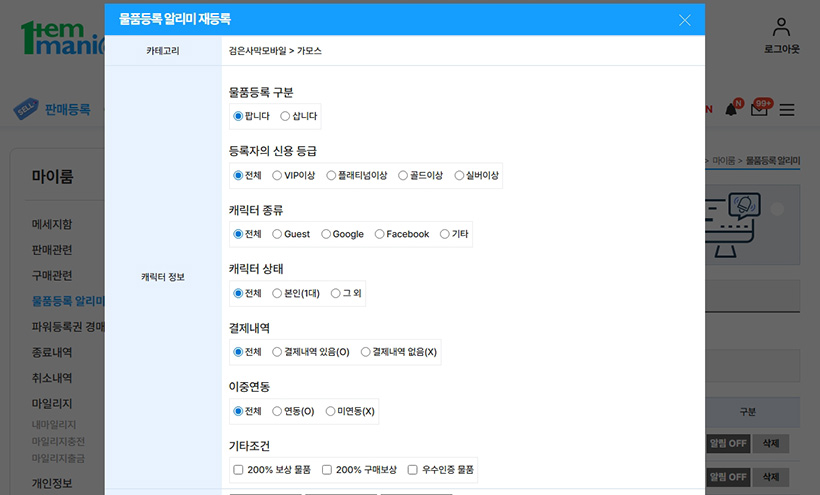Go to 취소내역 in sidebar menu
820x495 pixels.
[52, 378]
